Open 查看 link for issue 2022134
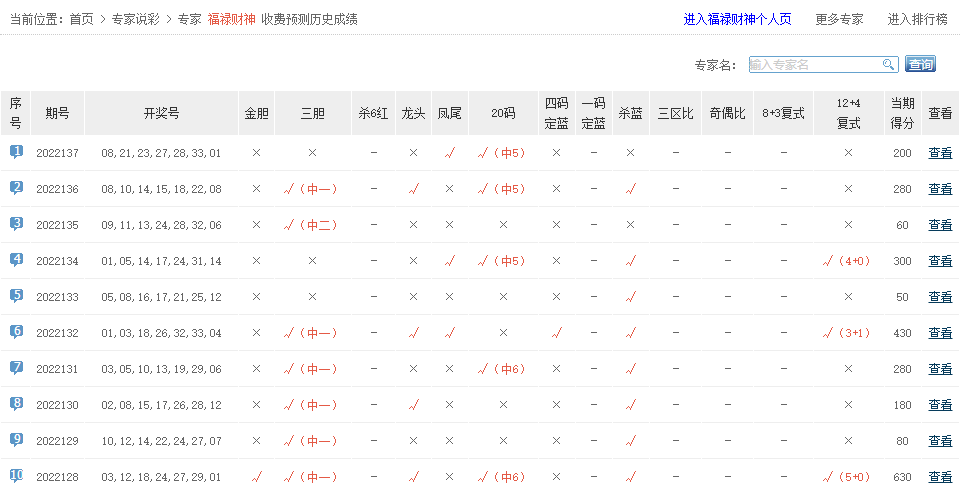 coord(940,261)
